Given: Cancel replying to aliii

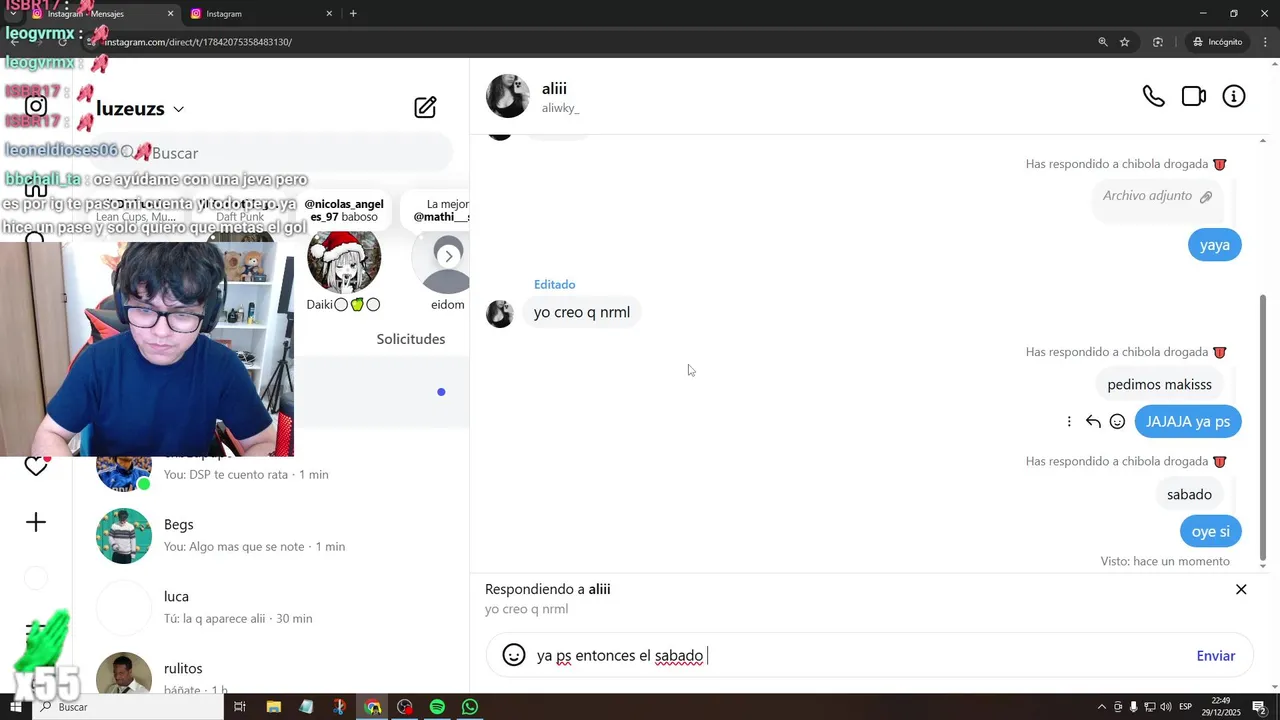Looking at the screenshot, I should point(1241,589).
